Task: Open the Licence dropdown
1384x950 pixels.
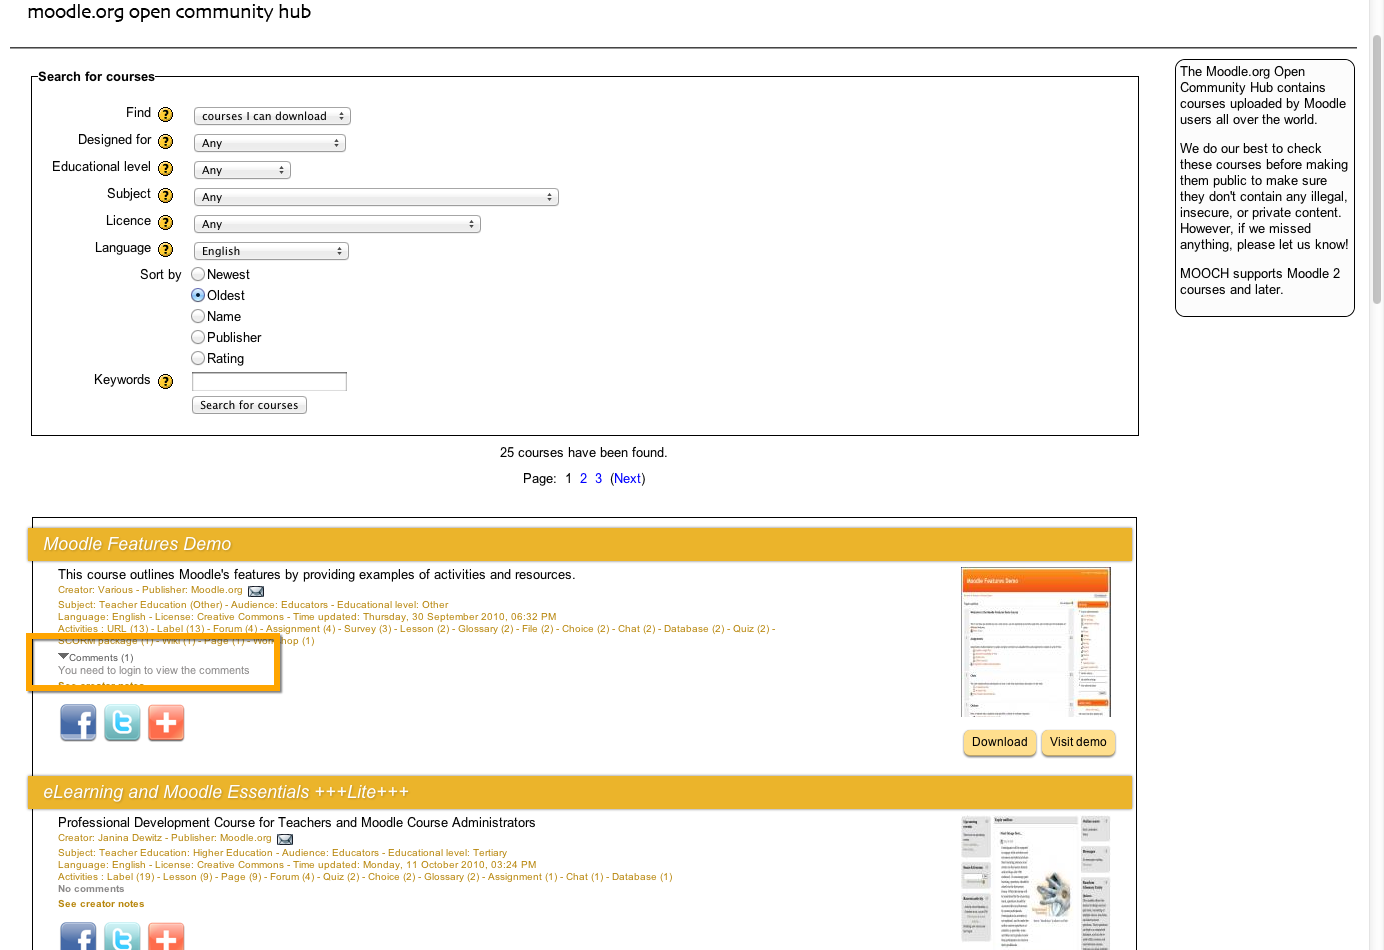Action: coord(337,224)
